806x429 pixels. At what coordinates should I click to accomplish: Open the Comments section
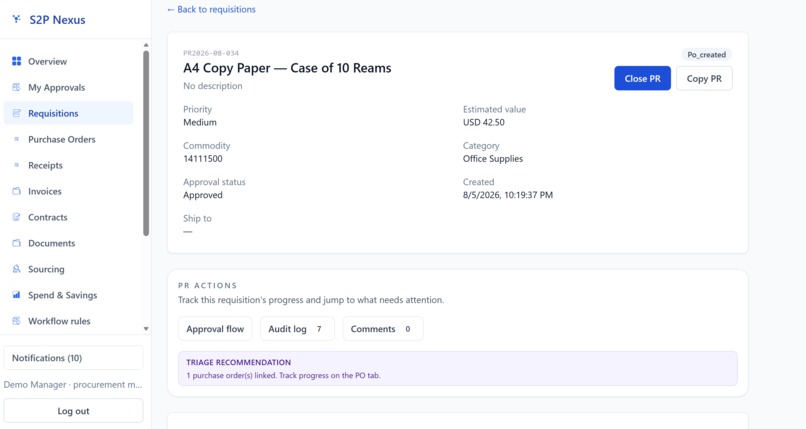pos(382,329)
